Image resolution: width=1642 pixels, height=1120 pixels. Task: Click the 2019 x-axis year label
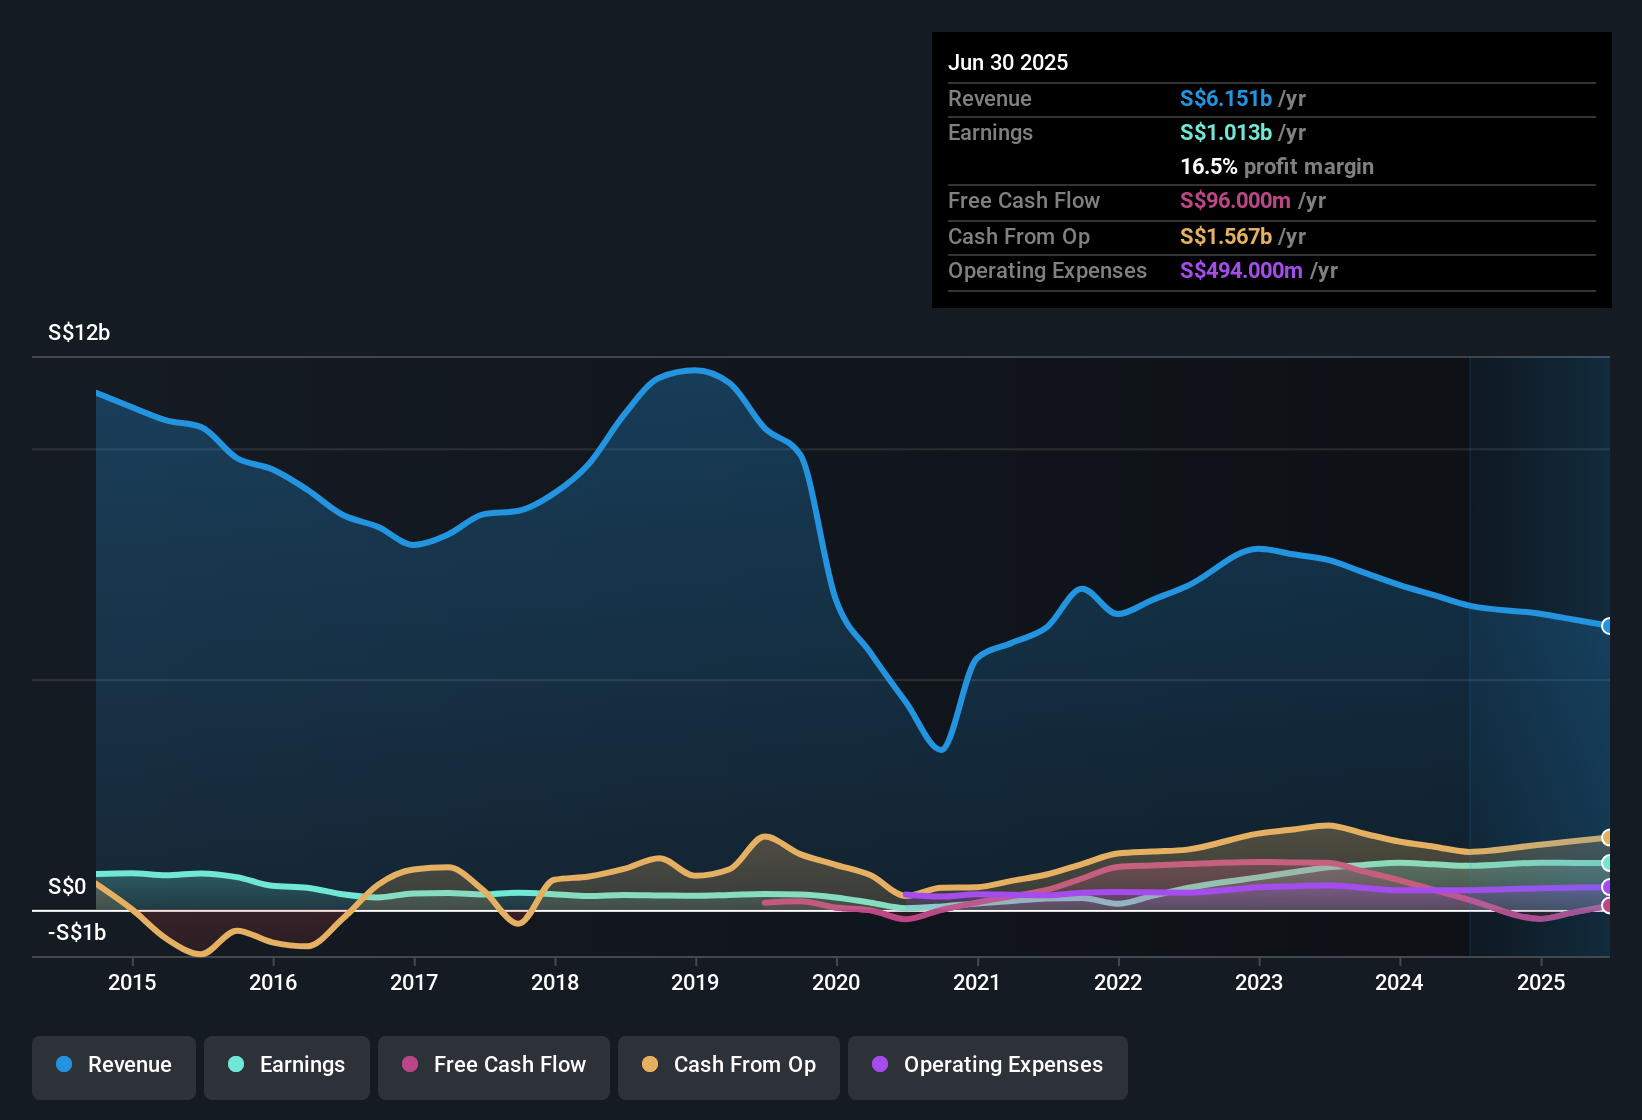pos(695,982)
